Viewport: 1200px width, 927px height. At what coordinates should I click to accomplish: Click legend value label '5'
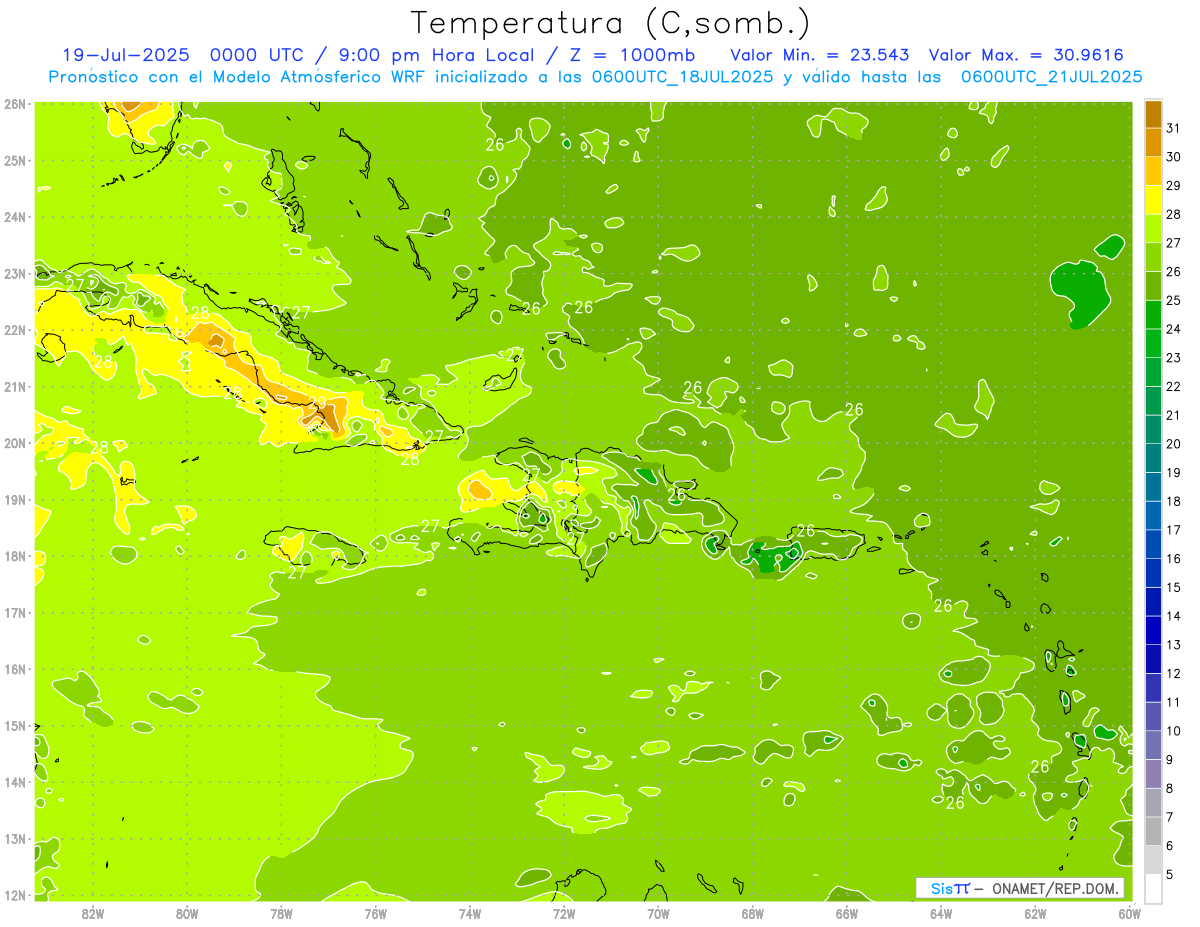(1170, 875)
